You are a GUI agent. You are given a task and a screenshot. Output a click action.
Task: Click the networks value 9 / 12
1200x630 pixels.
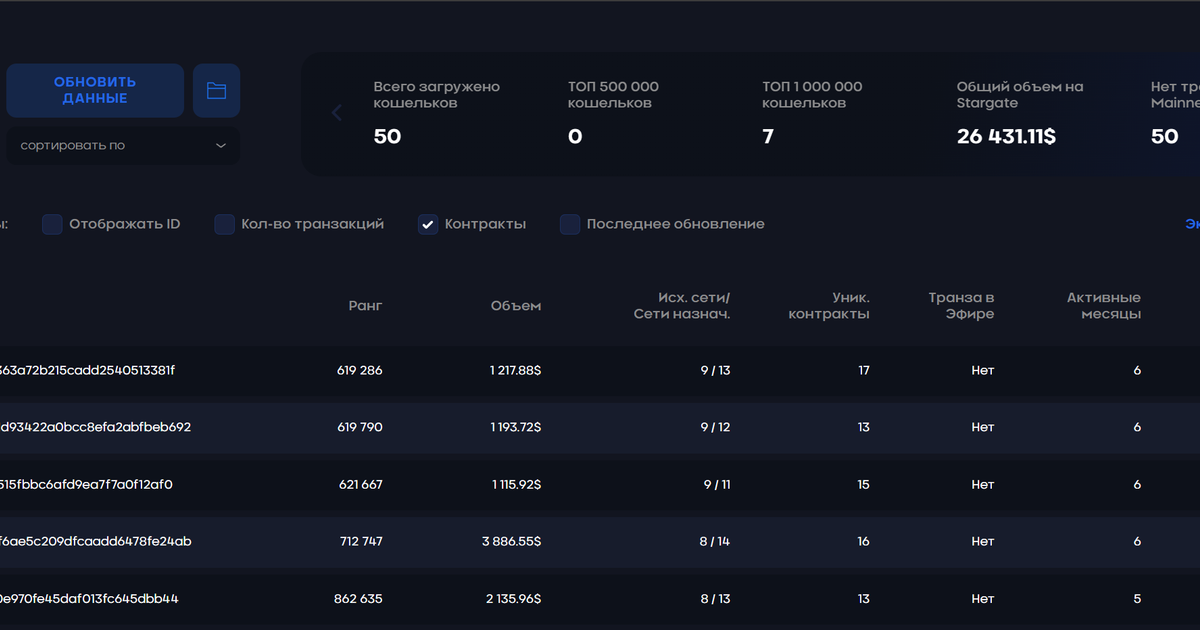(716, 428)
